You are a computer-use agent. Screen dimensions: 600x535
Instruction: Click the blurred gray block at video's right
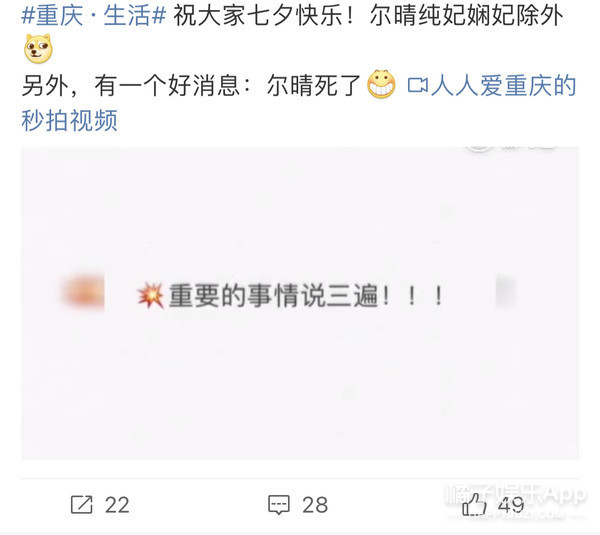(x=506, y=292)
